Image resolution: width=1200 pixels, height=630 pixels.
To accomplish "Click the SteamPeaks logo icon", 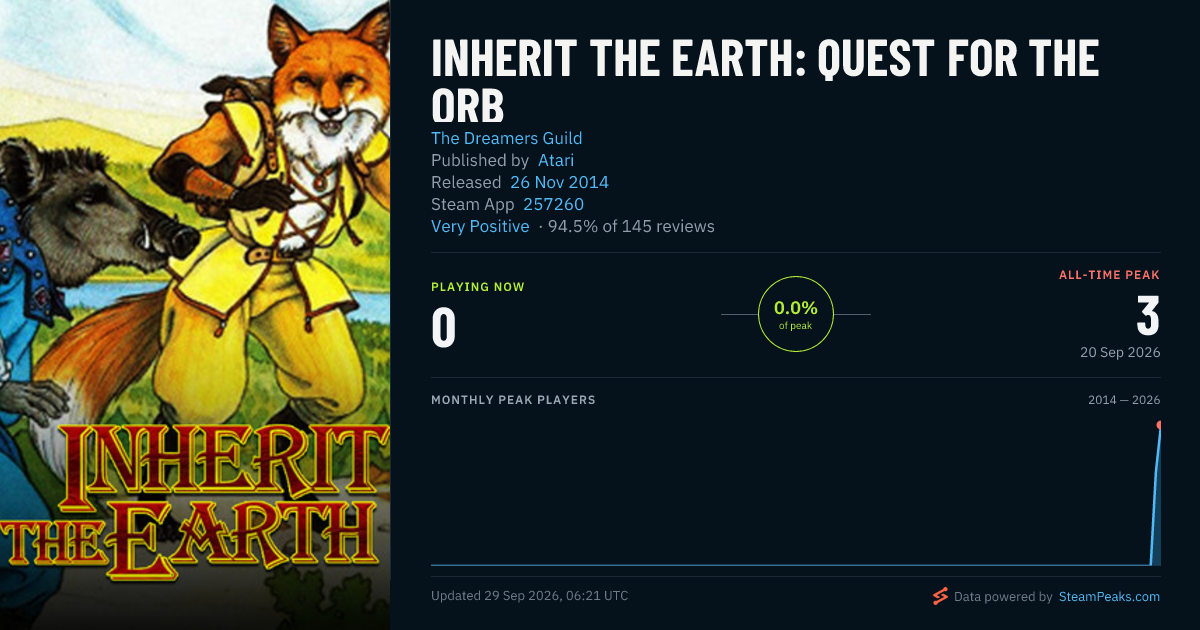I will click(940, 596).
